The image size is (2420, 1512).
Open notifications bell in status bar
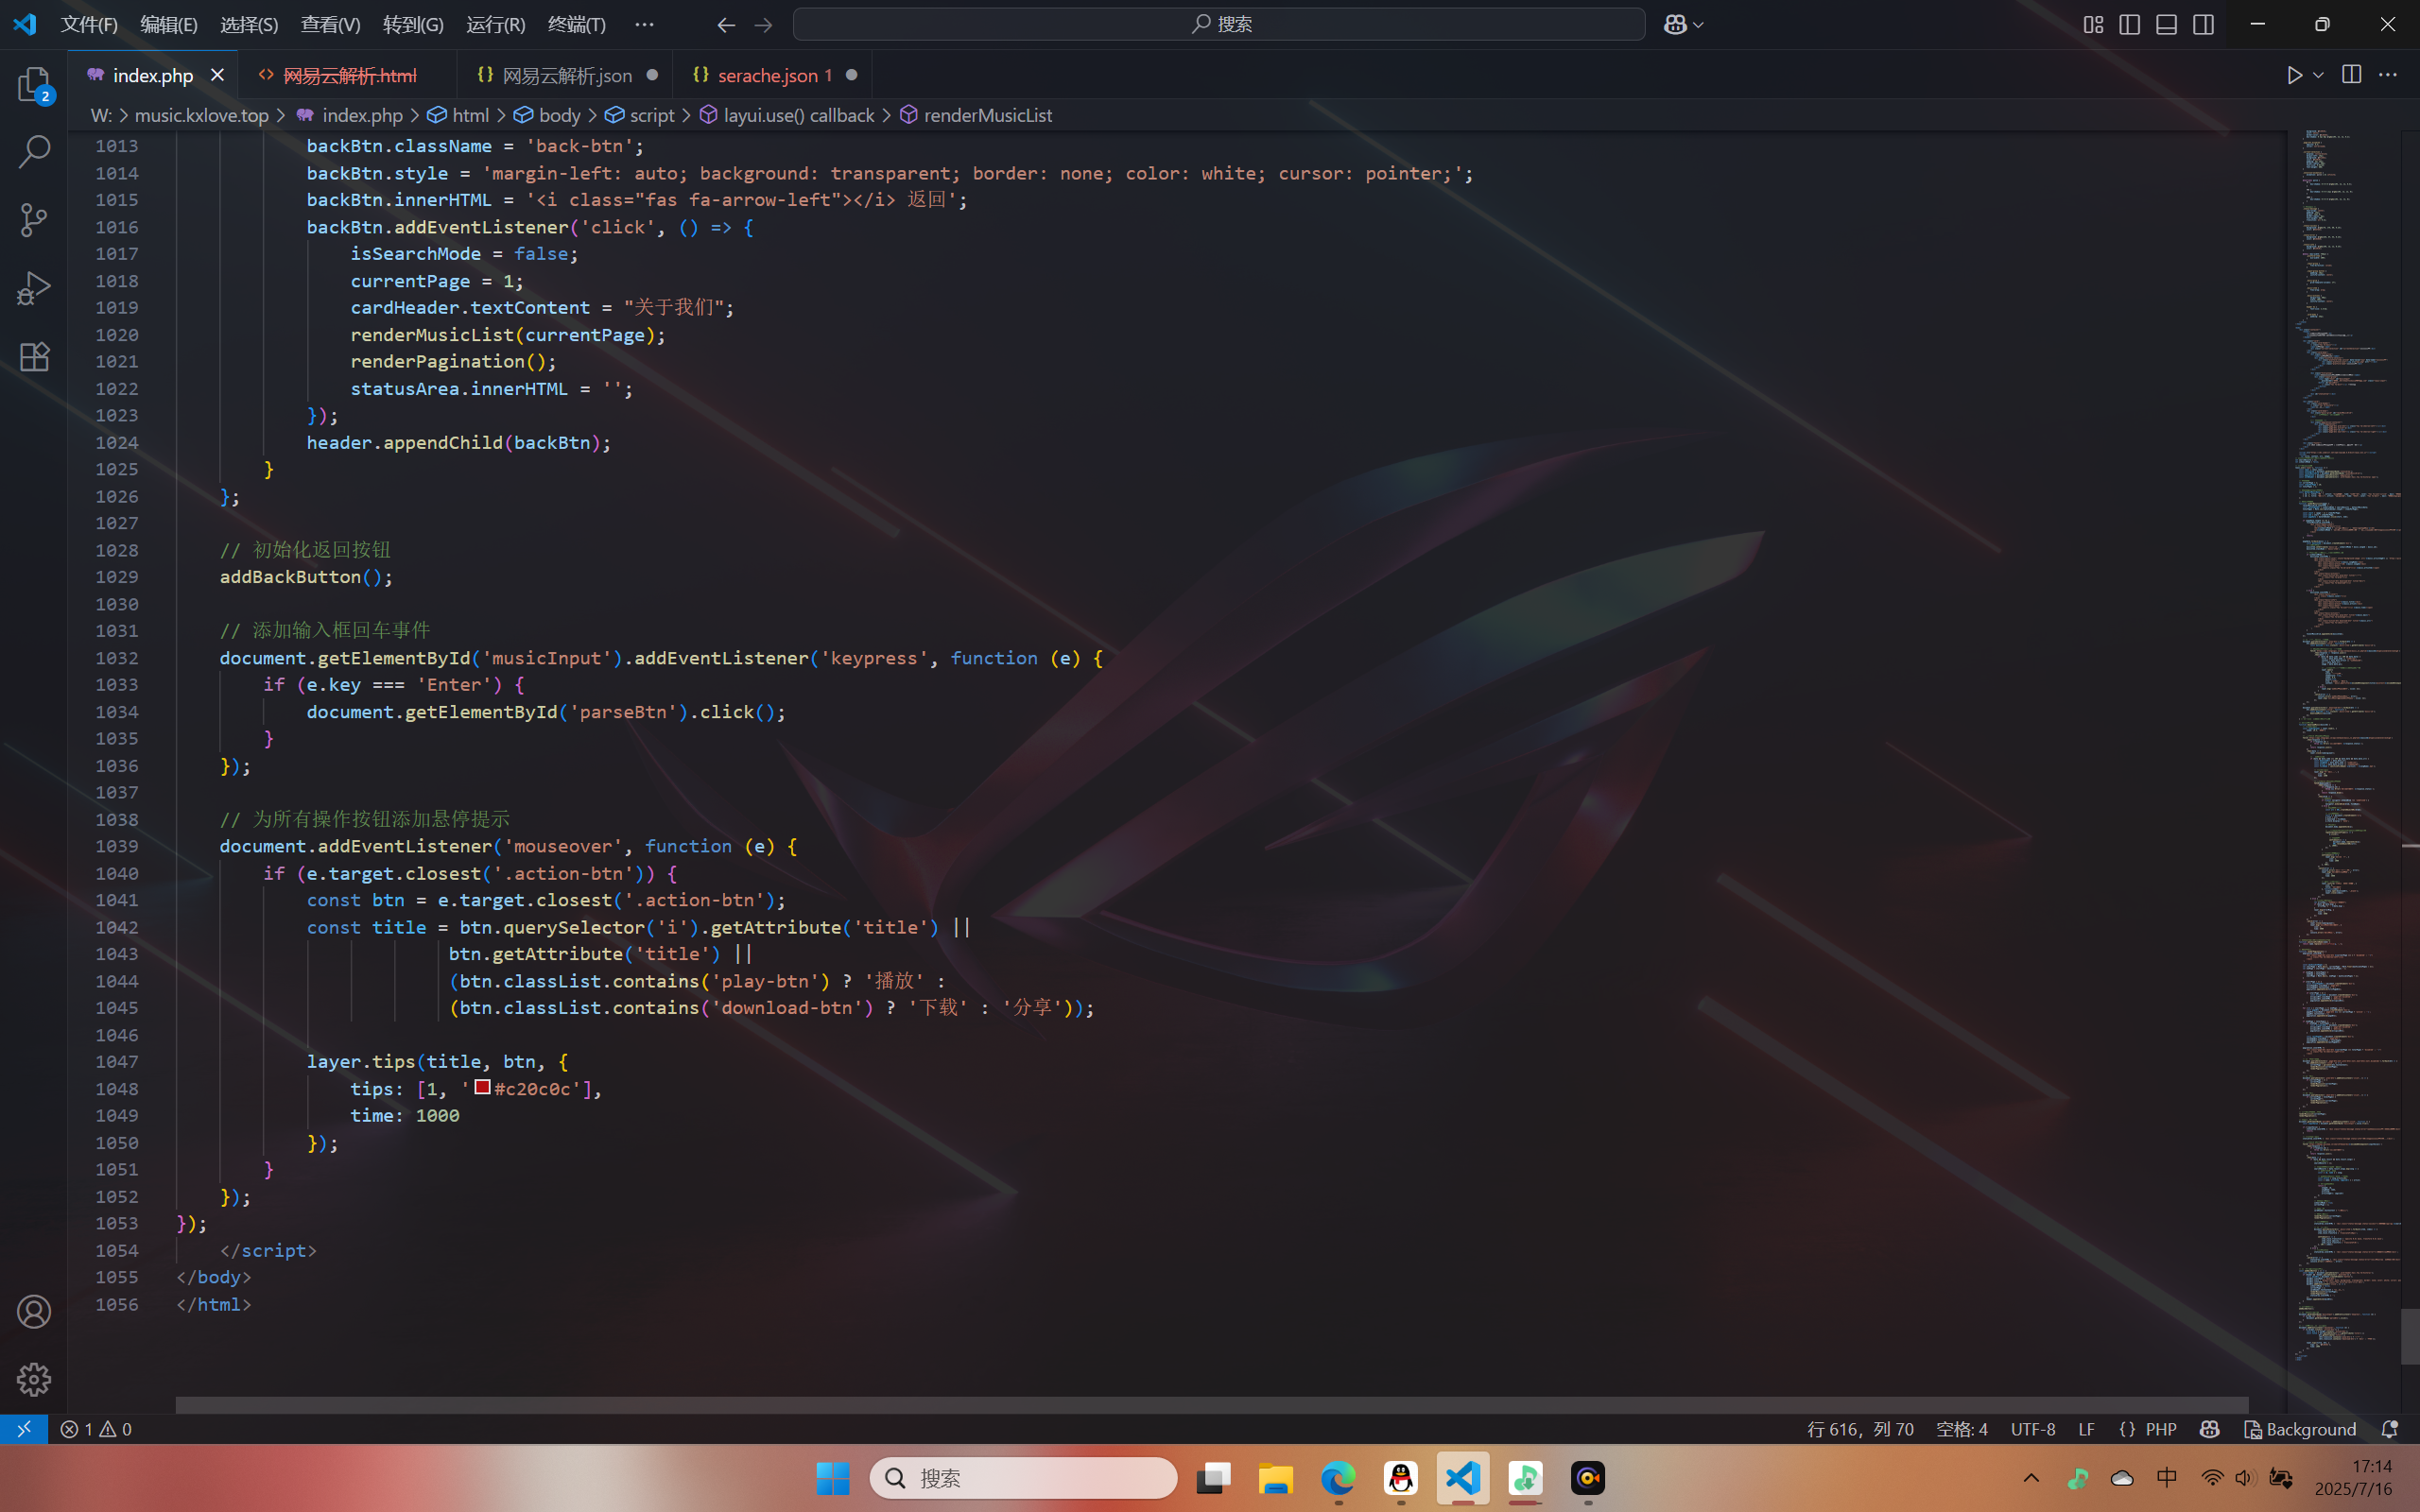[x=2390, y=1429]
